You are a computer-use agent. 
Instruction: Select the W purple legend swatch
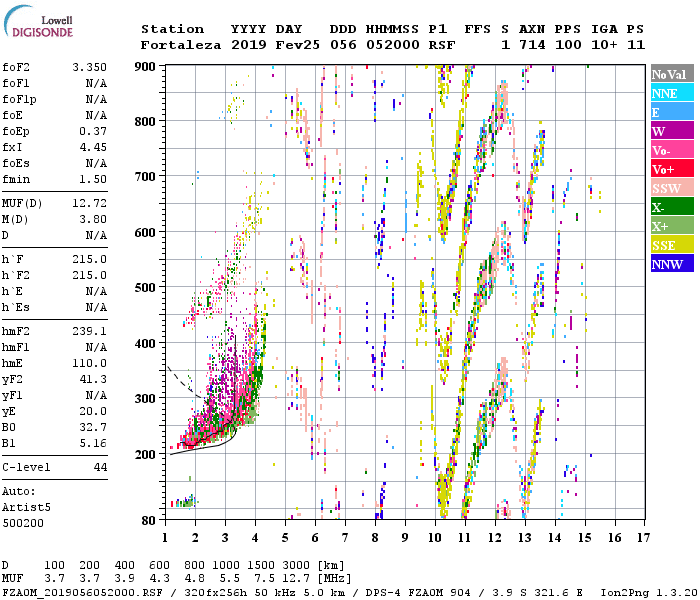tap(672, 131)
